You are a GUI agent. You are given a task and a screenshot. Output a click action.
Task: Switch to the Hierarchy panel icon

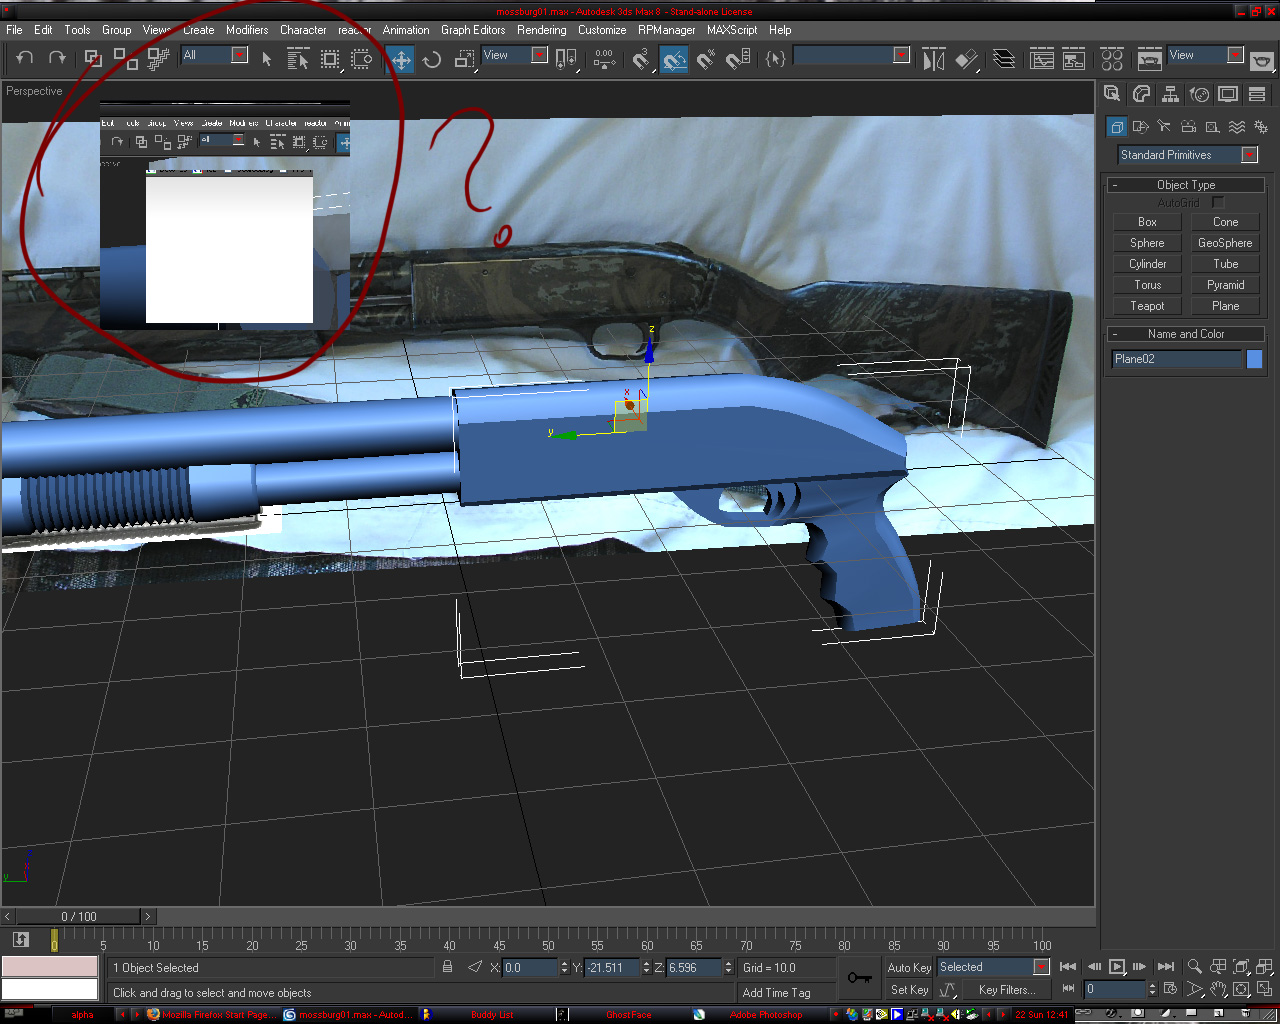click(x=1170, y=94)
